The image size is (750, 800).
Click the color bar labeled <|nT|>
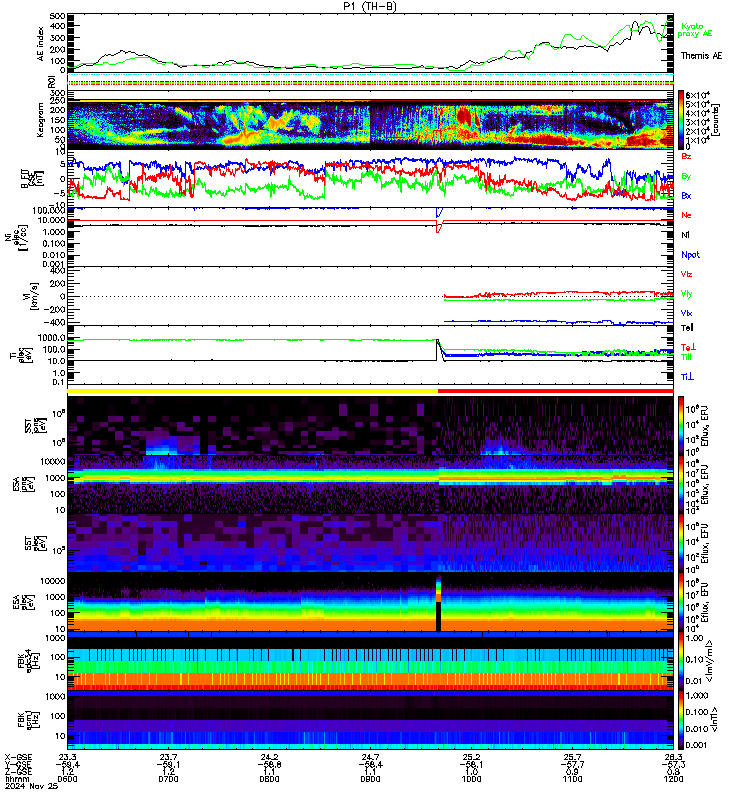[681, 720]
